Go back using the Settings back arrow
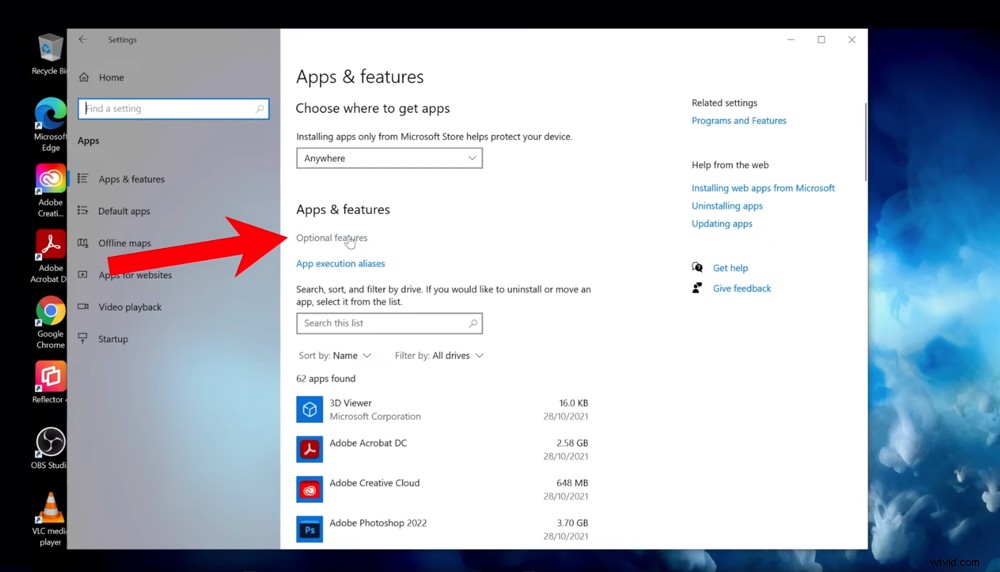The width and height of the screenshot is (1000, 572). click(x=83, y=40)
